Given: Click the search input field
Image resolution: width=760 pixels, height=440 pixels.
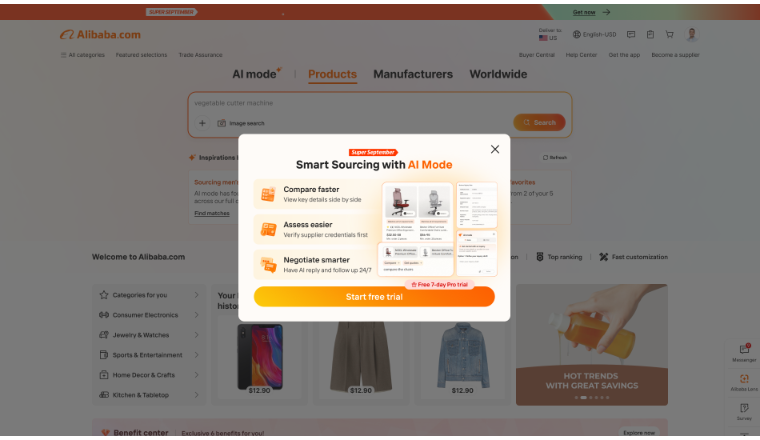Looking at the screenshot, I should point(380,103).
